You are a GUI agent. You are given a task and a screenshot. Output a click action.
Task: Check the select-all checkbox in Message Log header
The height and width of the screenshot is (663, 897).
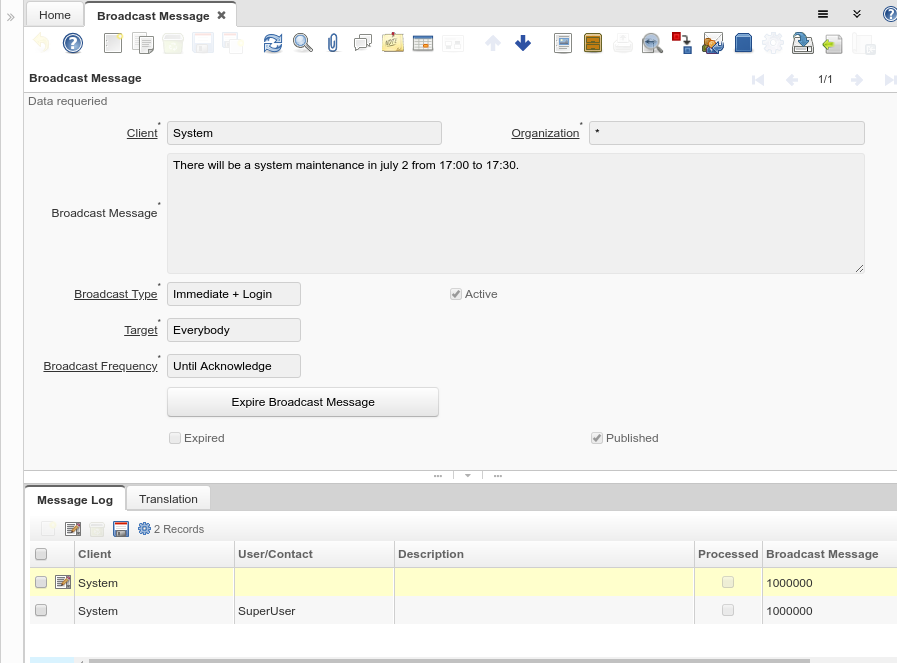pos(41,554)
